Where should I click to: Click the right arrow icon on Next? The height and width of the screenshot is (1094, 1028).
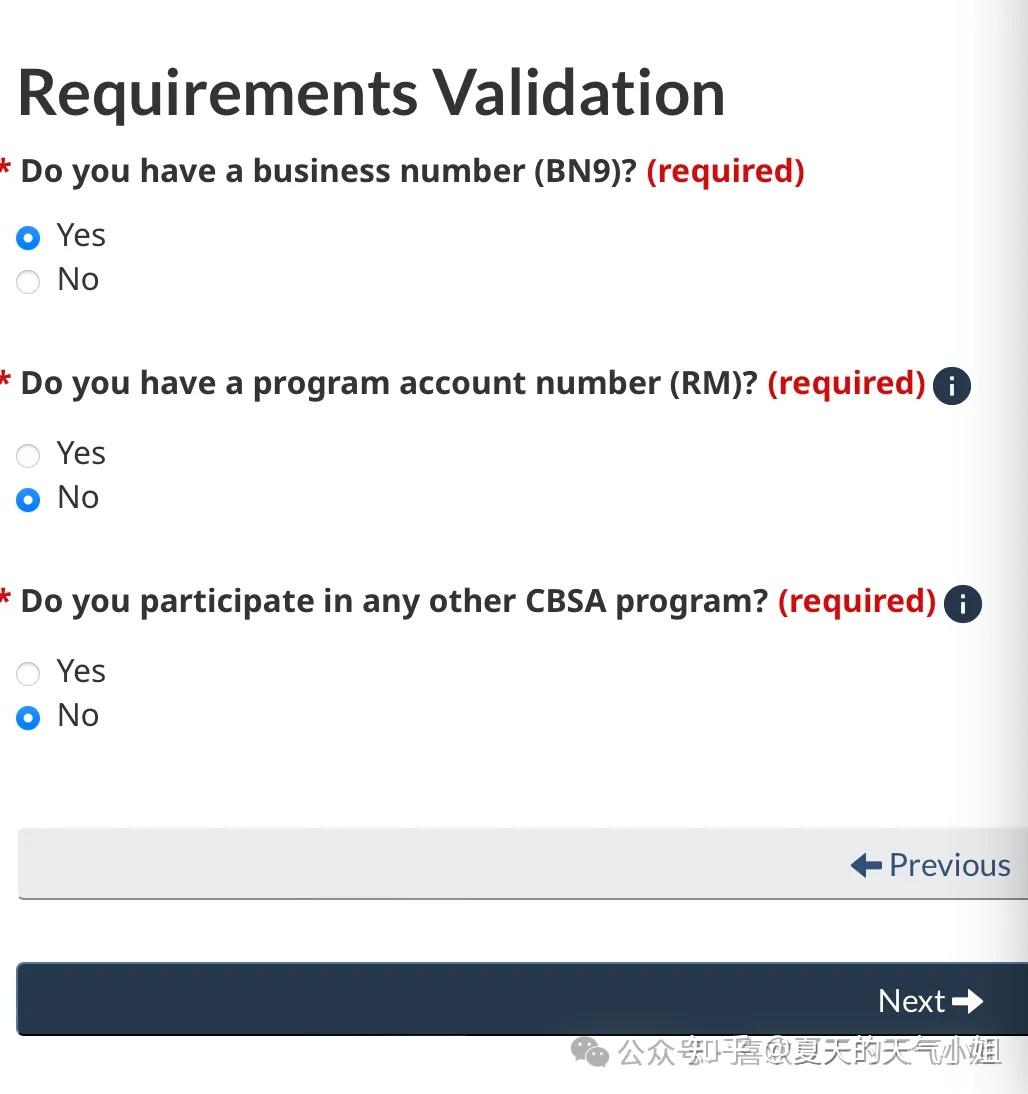[968, 1001]
